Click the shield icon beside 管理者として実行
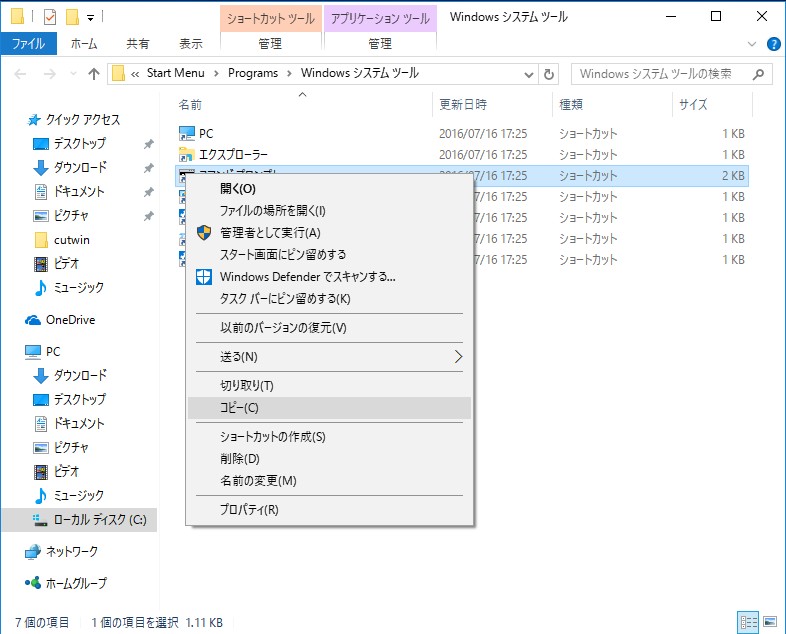The height and width of the screenshot is (634, 786). (204, 233)
